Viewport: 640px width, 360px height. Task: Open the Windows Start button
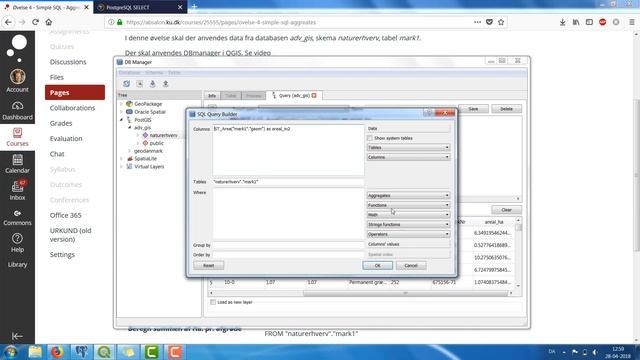pyautogui.click(x=11, y=352)
